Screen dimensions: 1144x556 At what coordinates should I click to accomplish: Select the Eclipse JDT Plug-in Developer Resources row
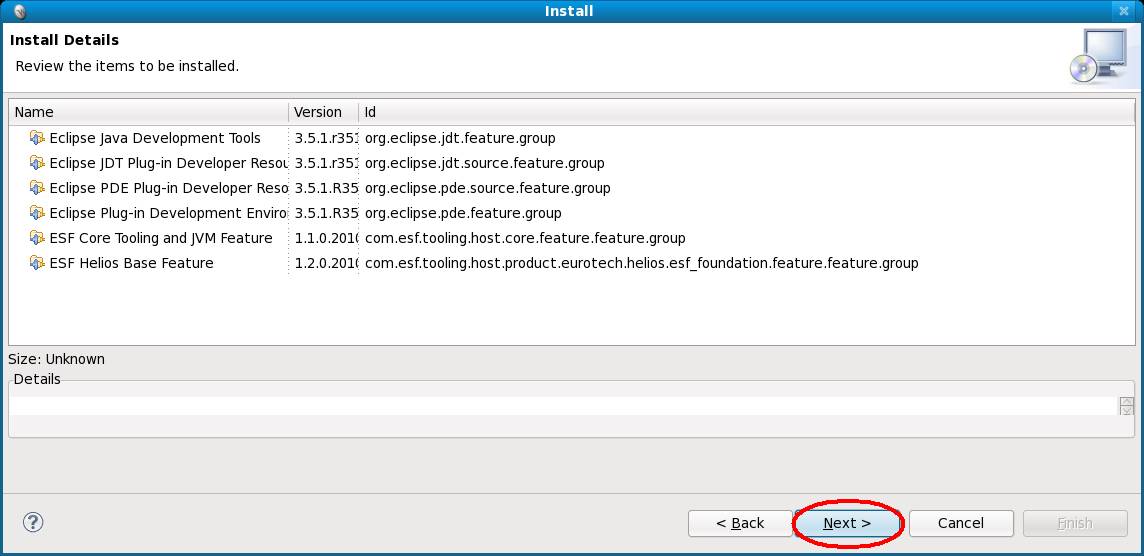[x=572, y=163]
